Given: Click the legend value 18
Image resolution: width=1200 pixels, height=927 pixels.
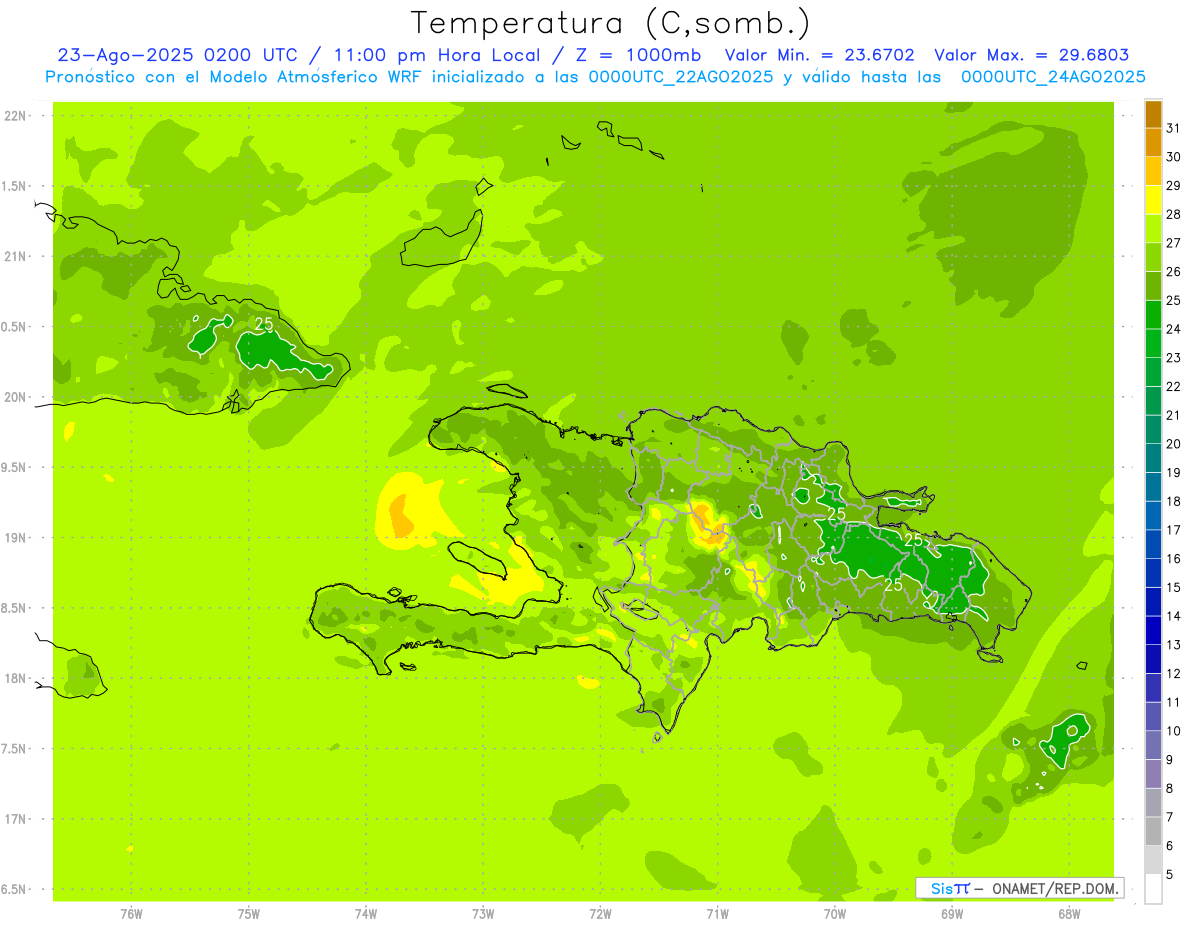Looking at the screenshot, I should point(1174,502).
